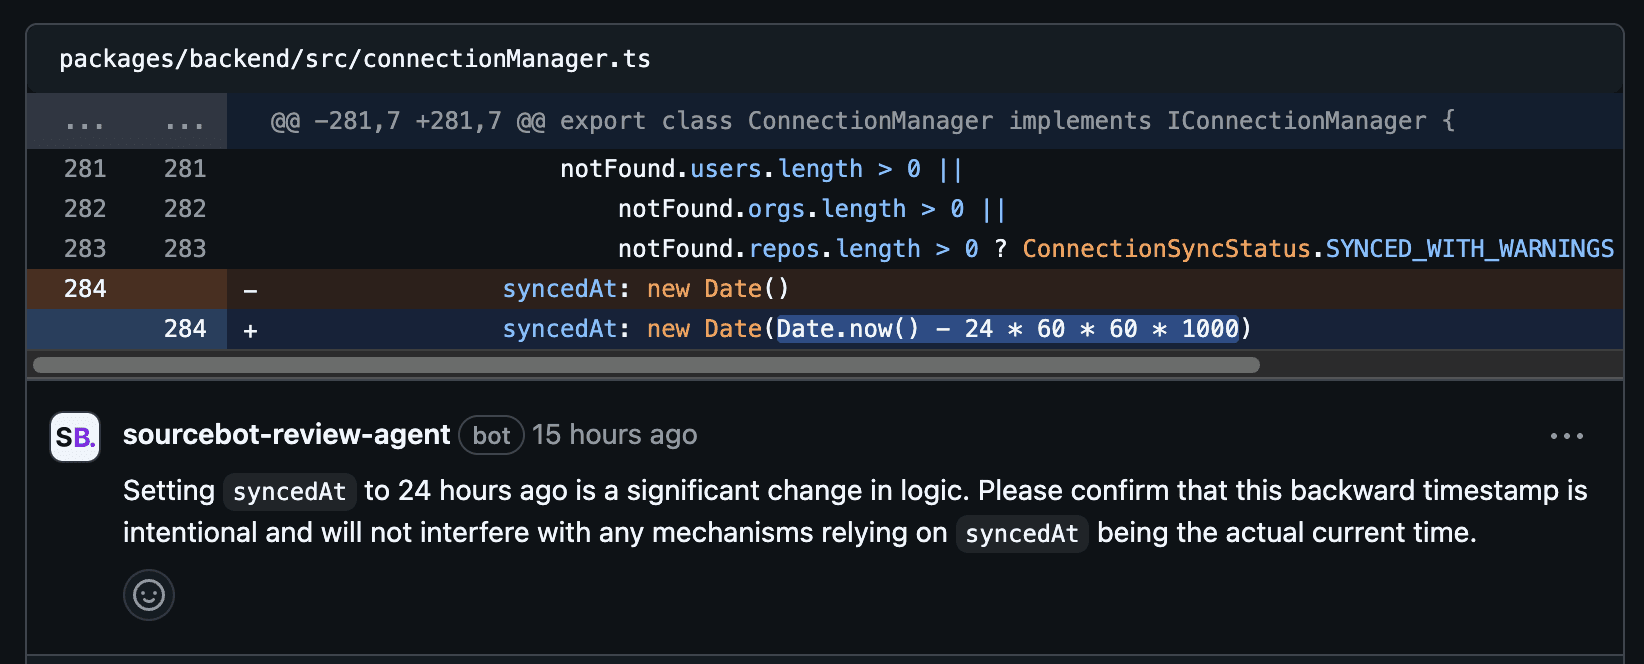Click the hunk header "@@ -281,7 +281,7 @@" text
This screenshot has height=664, width=1644.
click(408, 121)
